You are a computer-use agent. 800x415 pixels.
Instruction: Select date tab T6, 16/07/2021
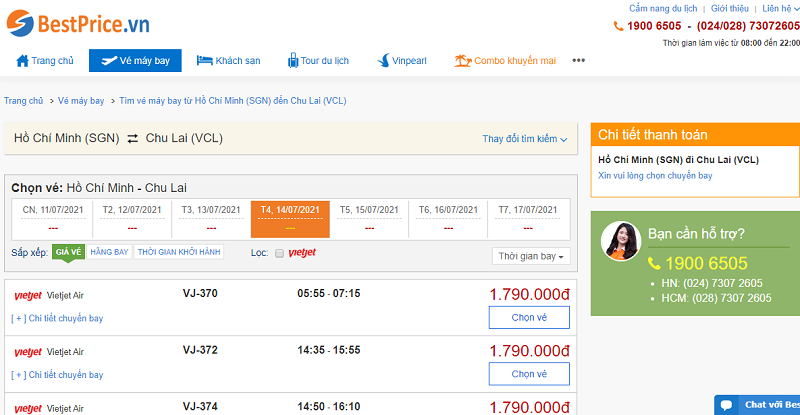(448, 219)
